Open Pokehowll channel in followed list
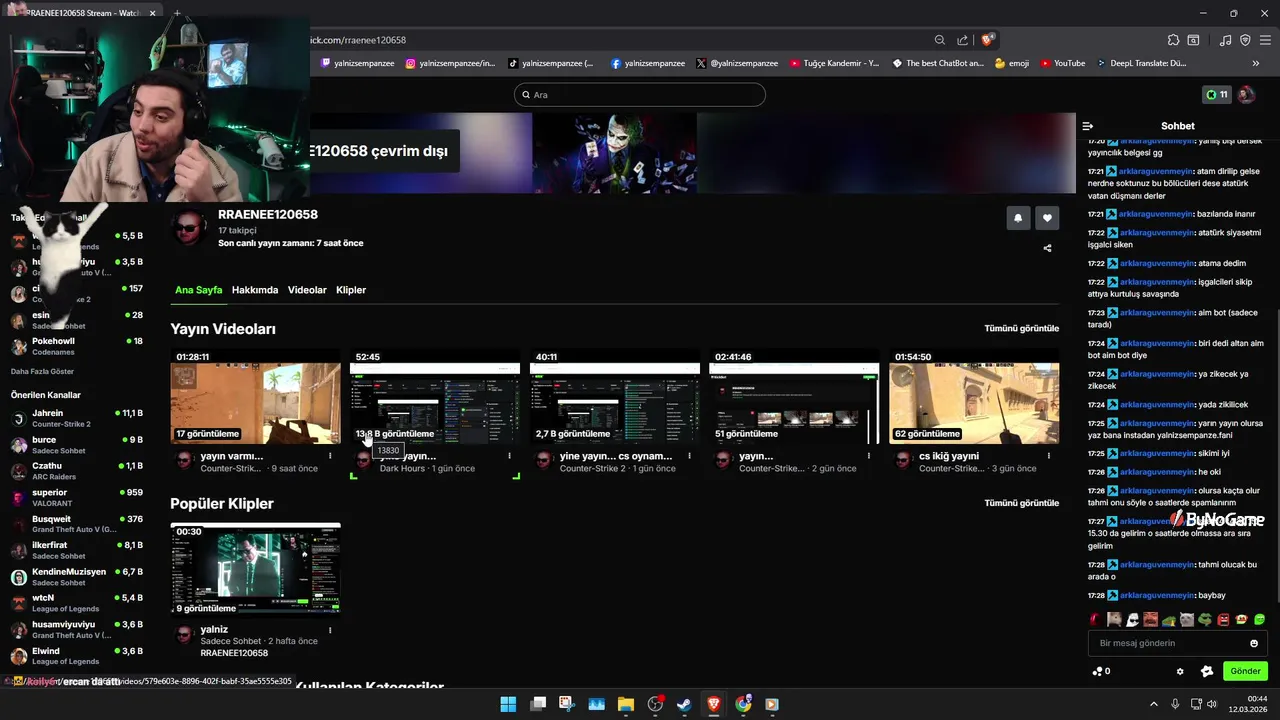Viewport: 1280px width, 720px height. coord(77,346)
